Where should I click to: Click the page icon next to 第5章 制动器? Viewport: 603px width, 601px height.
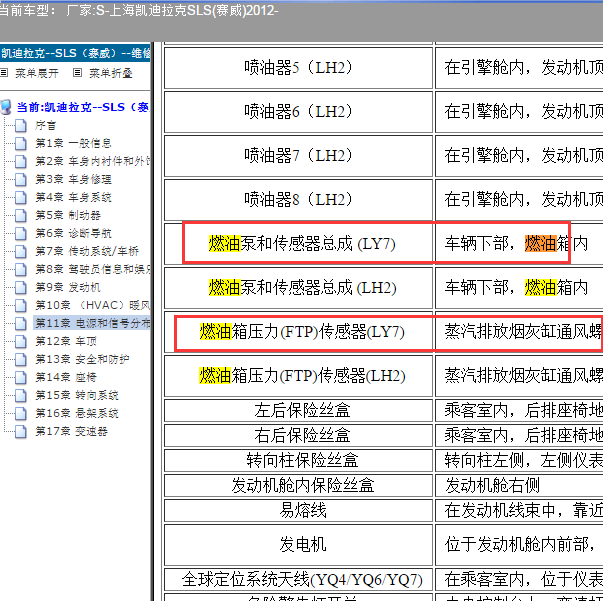[21, 215]
